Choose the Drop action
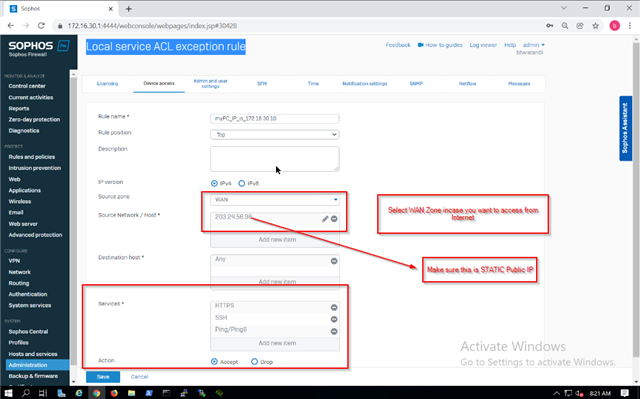Viewport: 640px width, 399px height. click(x=254, y=361)
